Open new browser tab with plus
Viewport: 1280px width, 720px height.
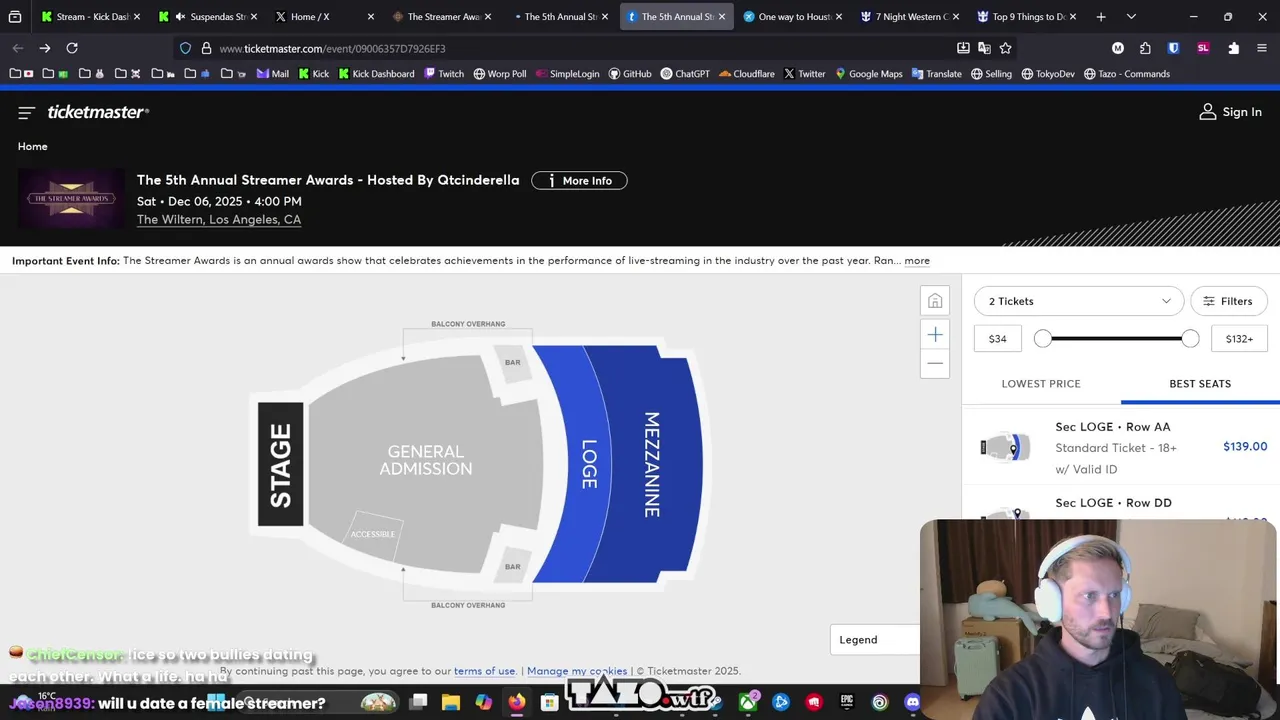[x=1101, y=17]
